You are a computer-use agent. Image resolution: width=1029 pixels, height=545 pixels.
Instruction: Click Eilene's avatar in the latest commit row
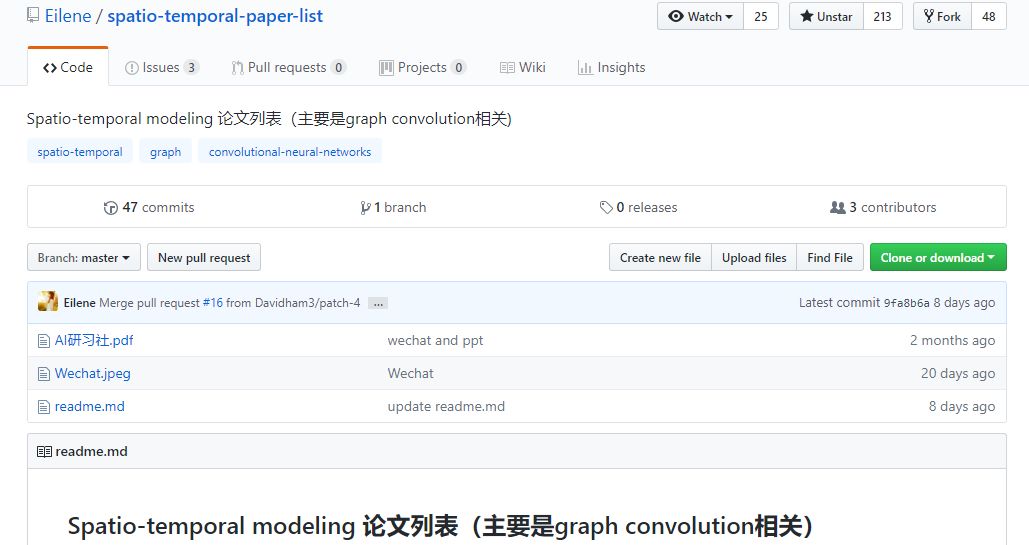[x=48, y=302]
